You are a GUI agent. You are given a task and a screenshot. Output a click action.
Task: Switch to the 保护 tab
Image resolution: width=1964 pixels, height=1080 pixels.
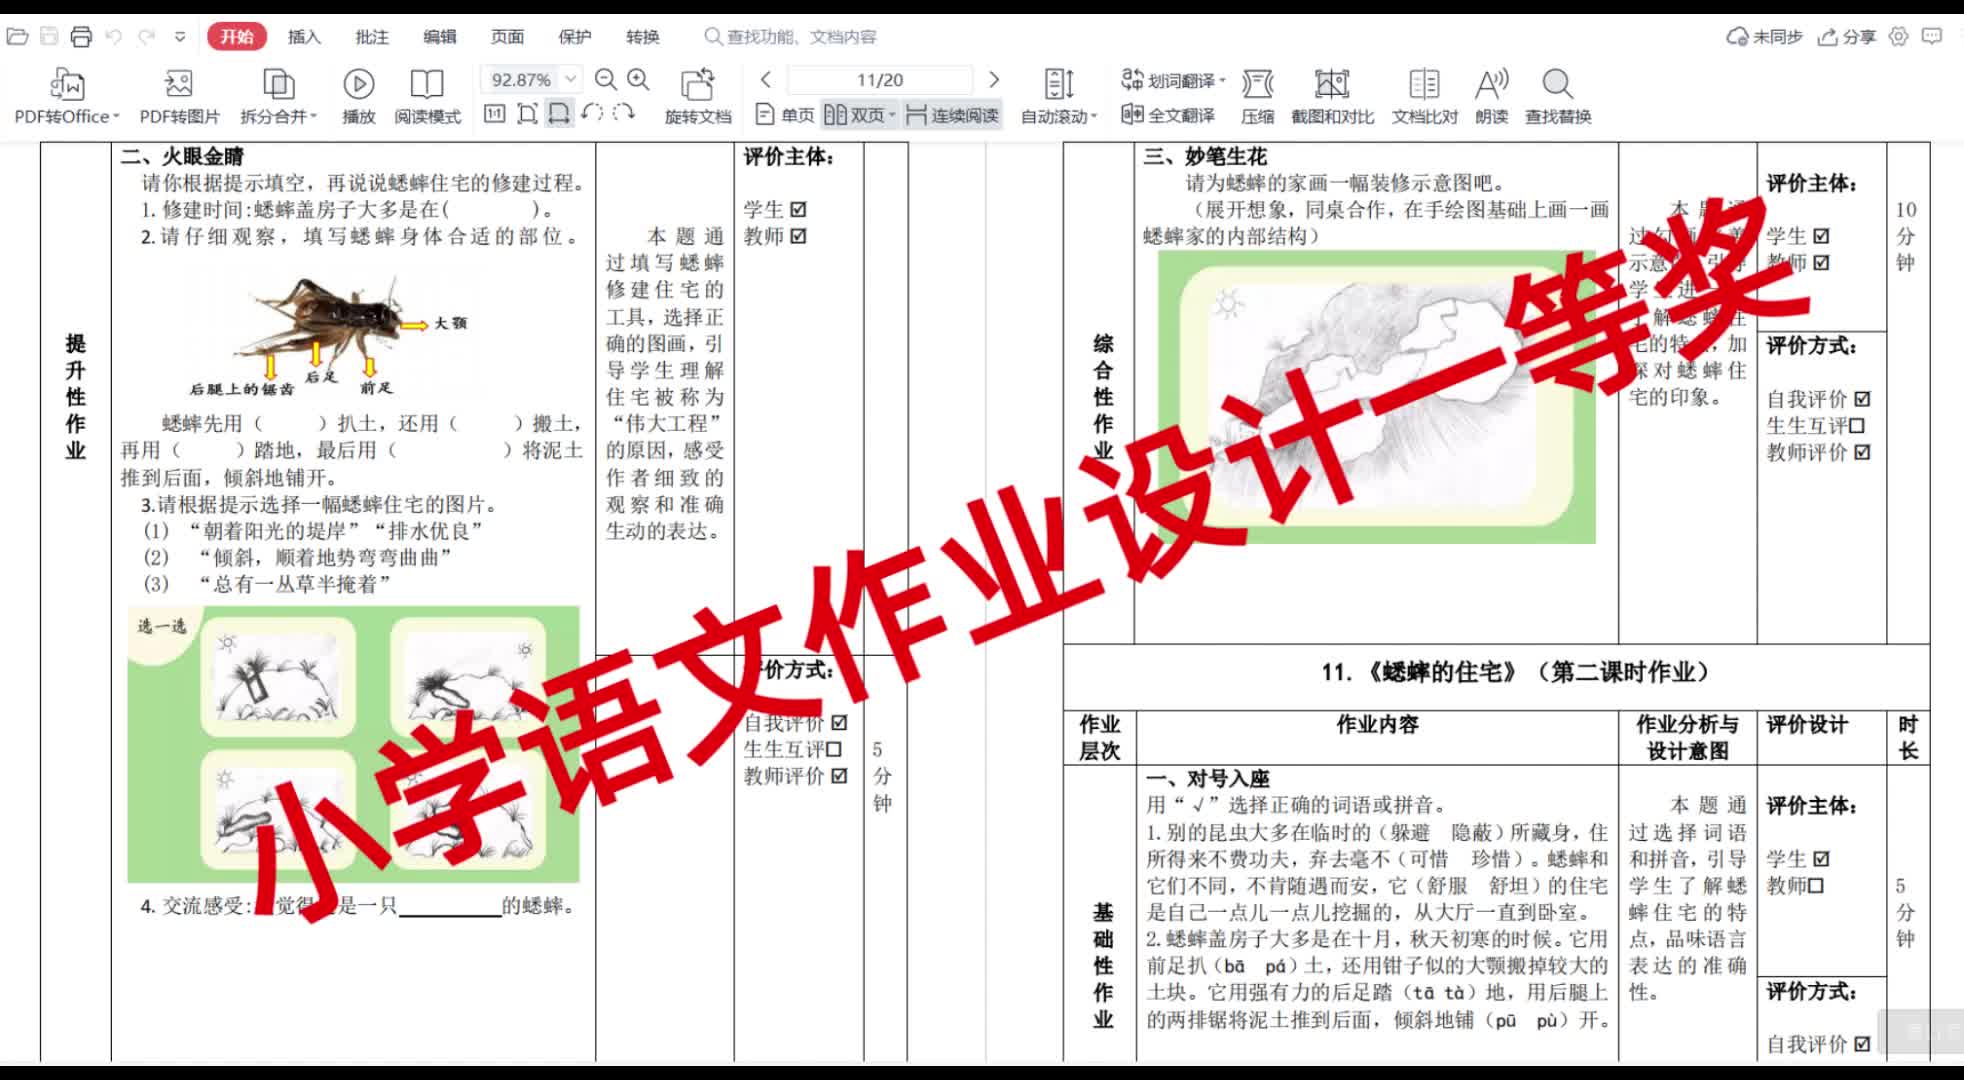coord(574,37)
